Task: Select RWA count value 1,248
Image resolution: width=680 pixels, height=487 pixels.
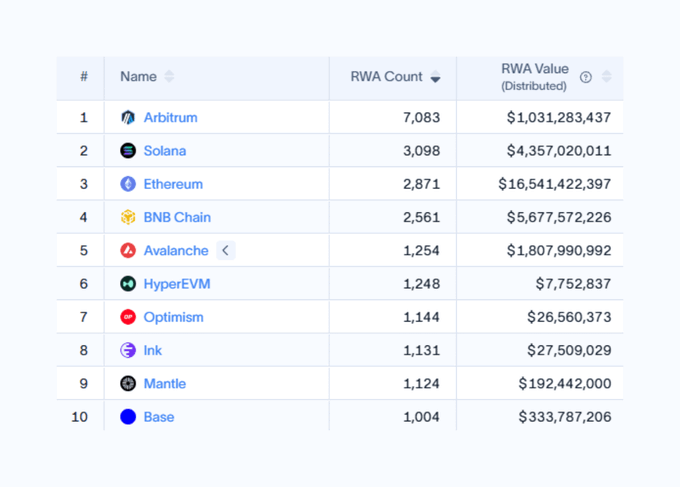Action: (x=422, y=284)
